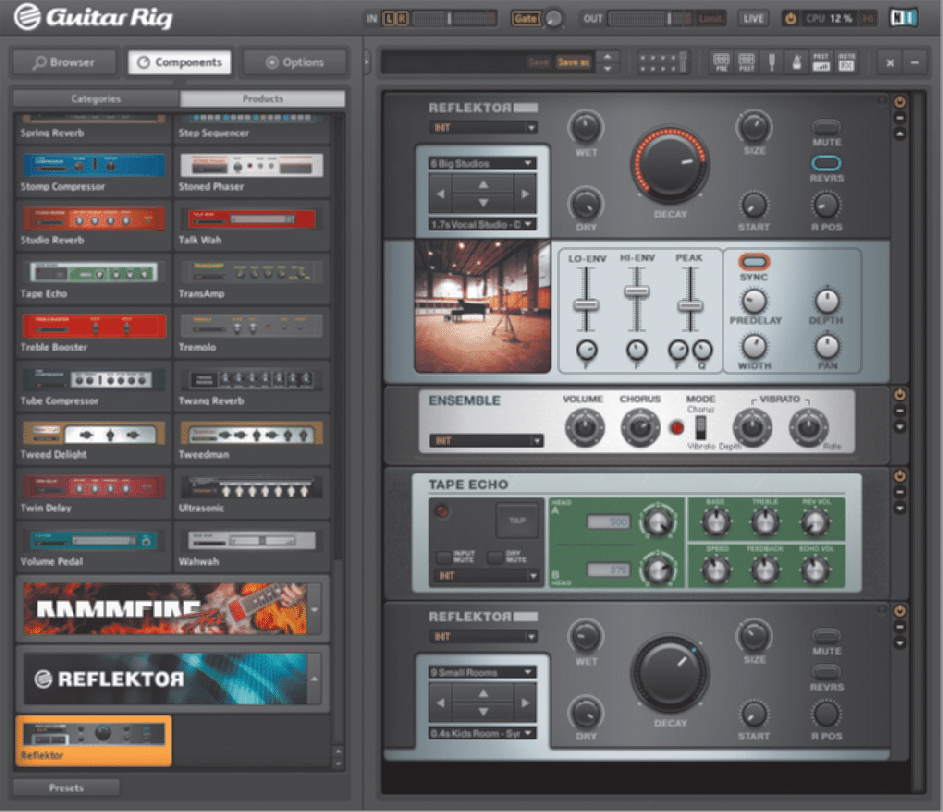
Task: Open the top Reflektor INIT preset dropdown
Action: click(x=484, y=128)
